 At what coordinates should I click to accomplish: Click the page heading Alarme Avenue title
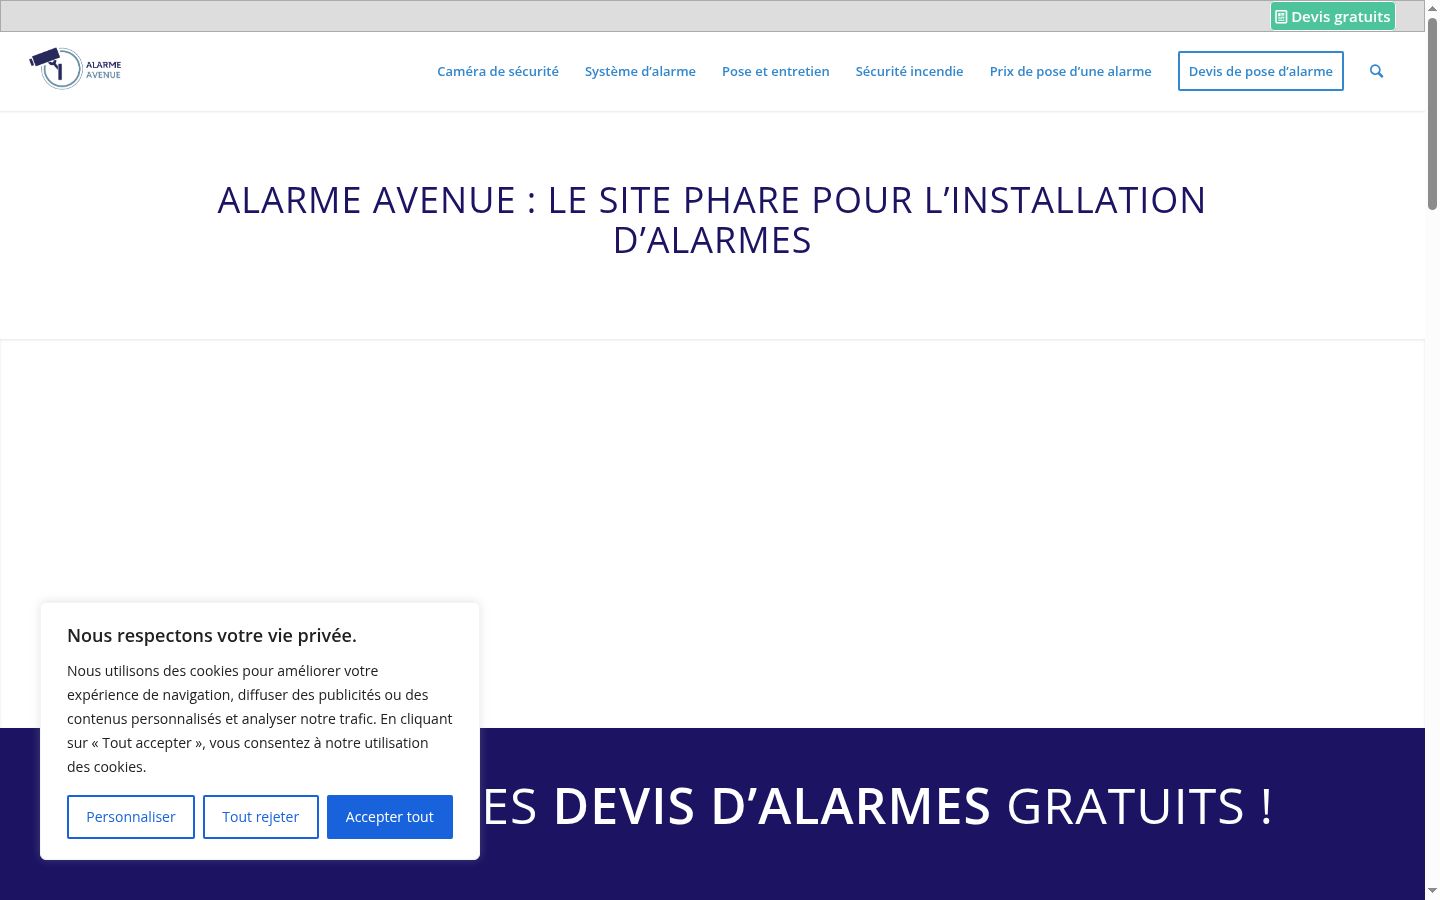[712, 220]
